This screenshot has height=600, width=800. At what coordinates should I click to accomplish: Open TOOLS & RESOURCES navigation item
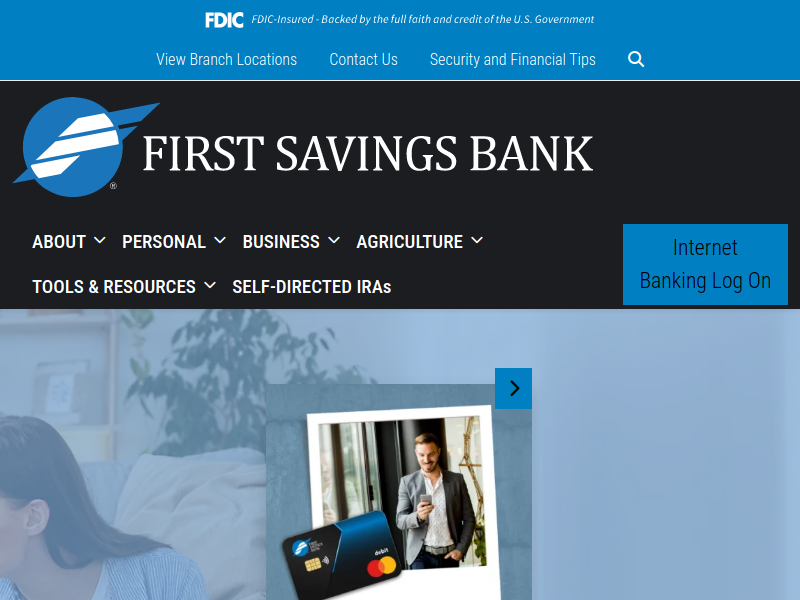[x=114, y=287]
